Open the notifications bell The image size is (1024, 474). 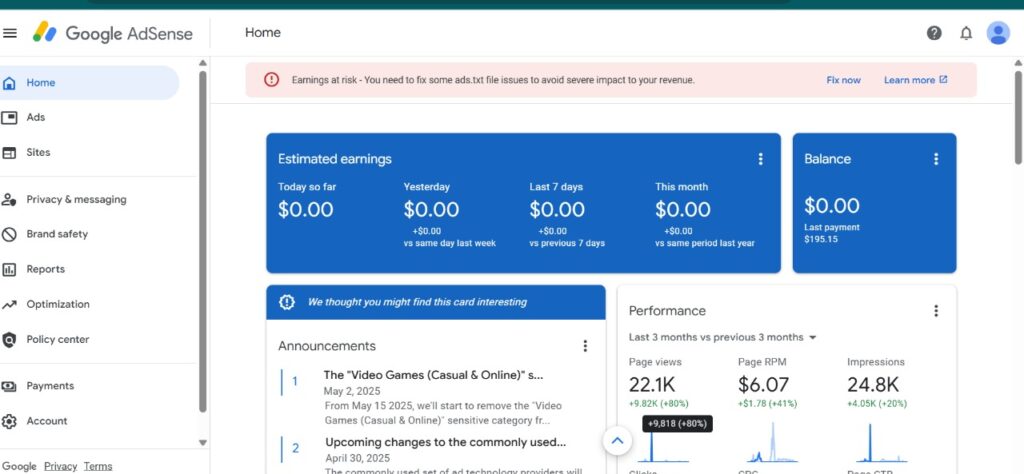pos(966,33)
